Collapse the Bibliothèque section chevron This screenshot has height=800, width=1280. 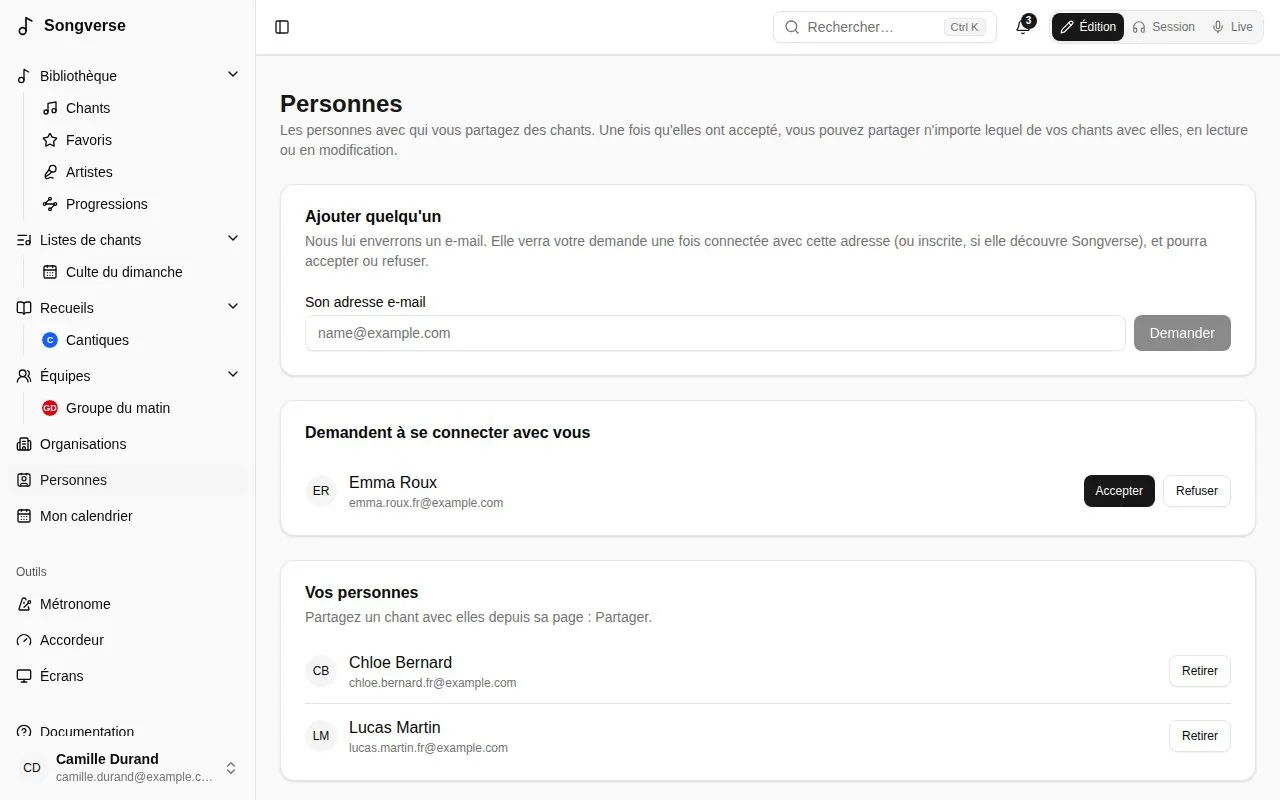(x=233, y=75)
